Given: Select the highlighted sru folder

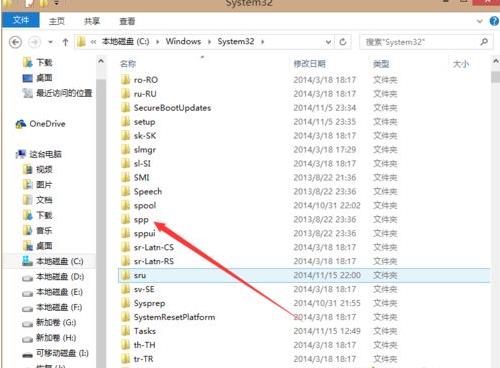Looking at the screenshot, I should coord(304,275).
